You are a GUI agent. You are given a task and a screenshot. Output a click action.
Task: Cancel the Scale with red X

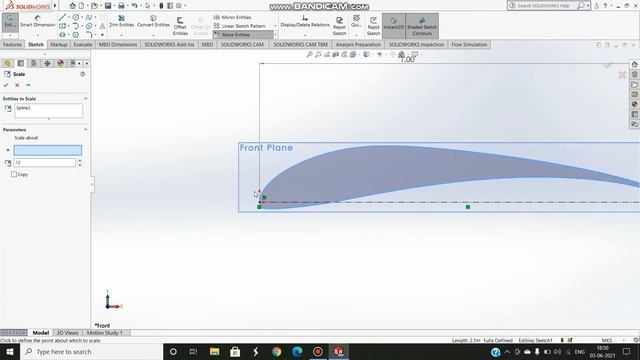pos(17,85)
